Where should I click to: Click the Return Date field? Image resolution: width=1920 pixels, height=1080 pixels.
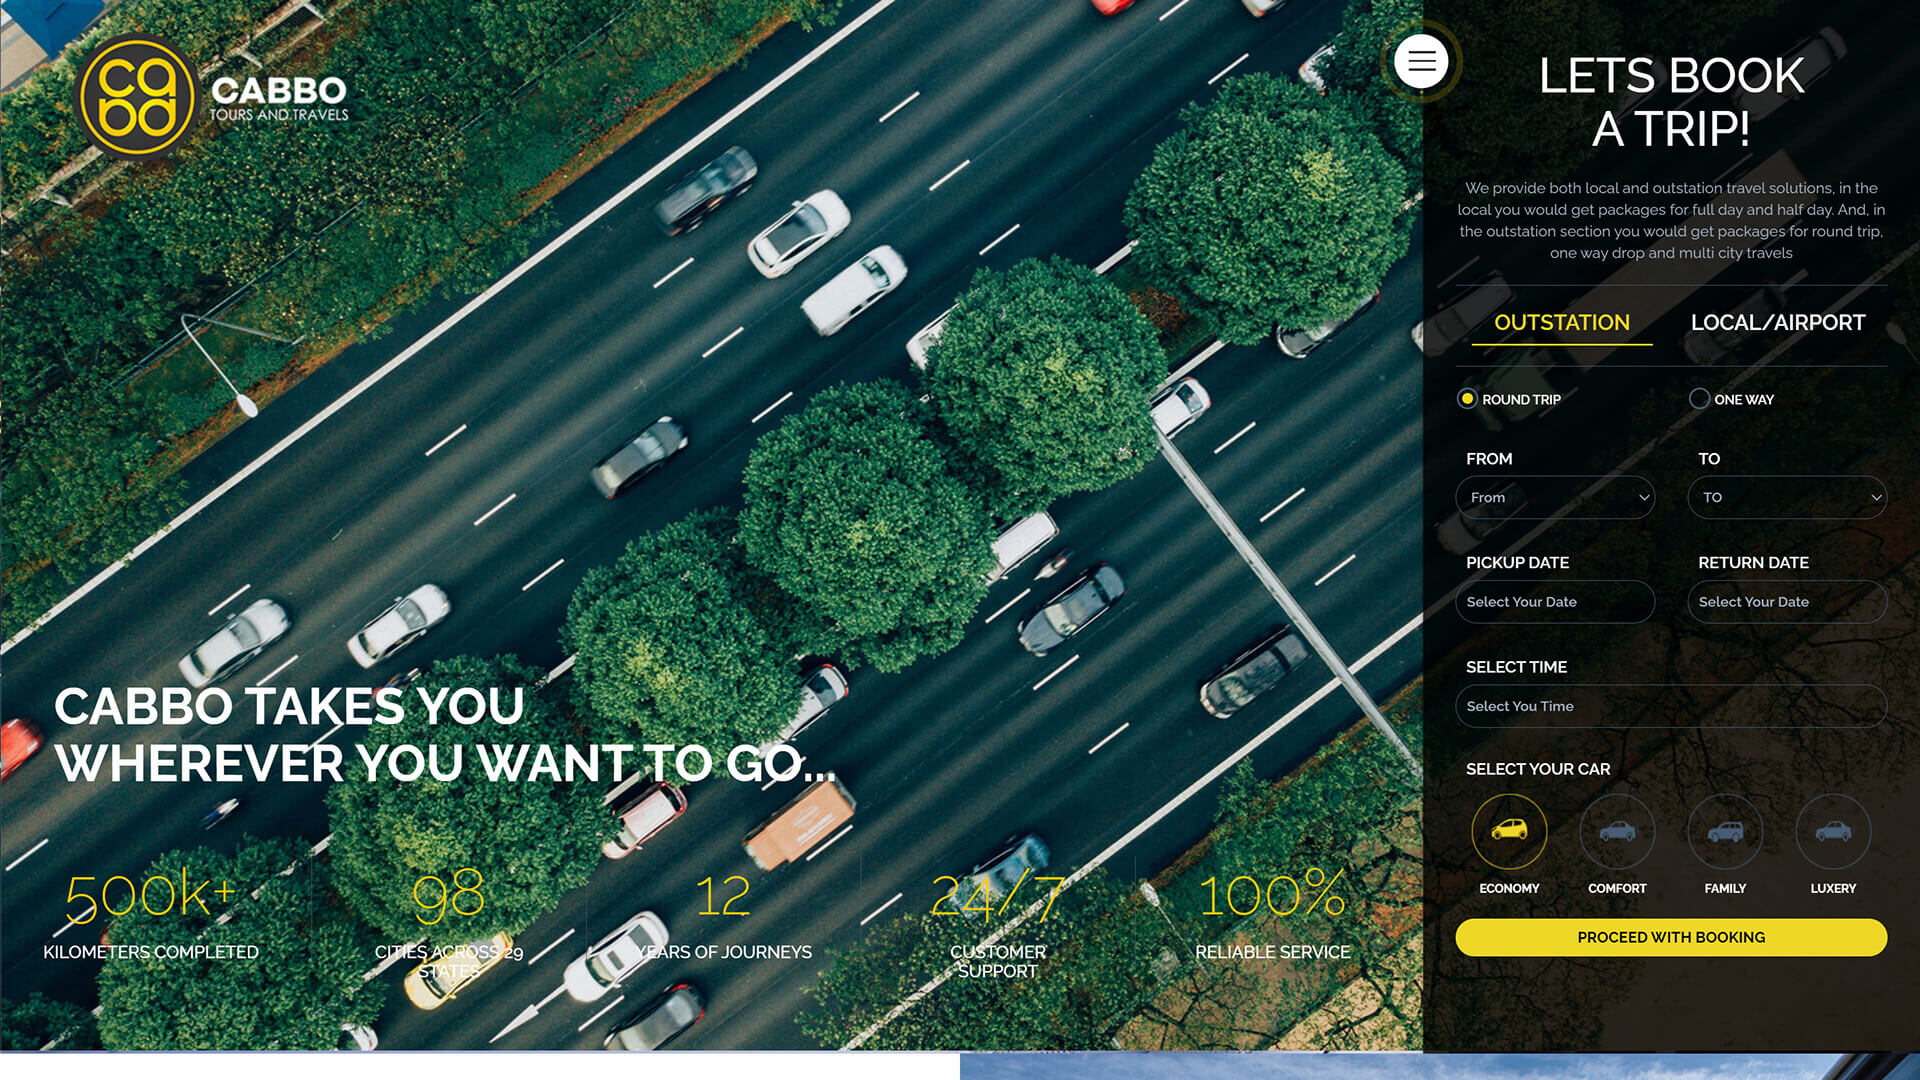click(x=1786, y=602)
